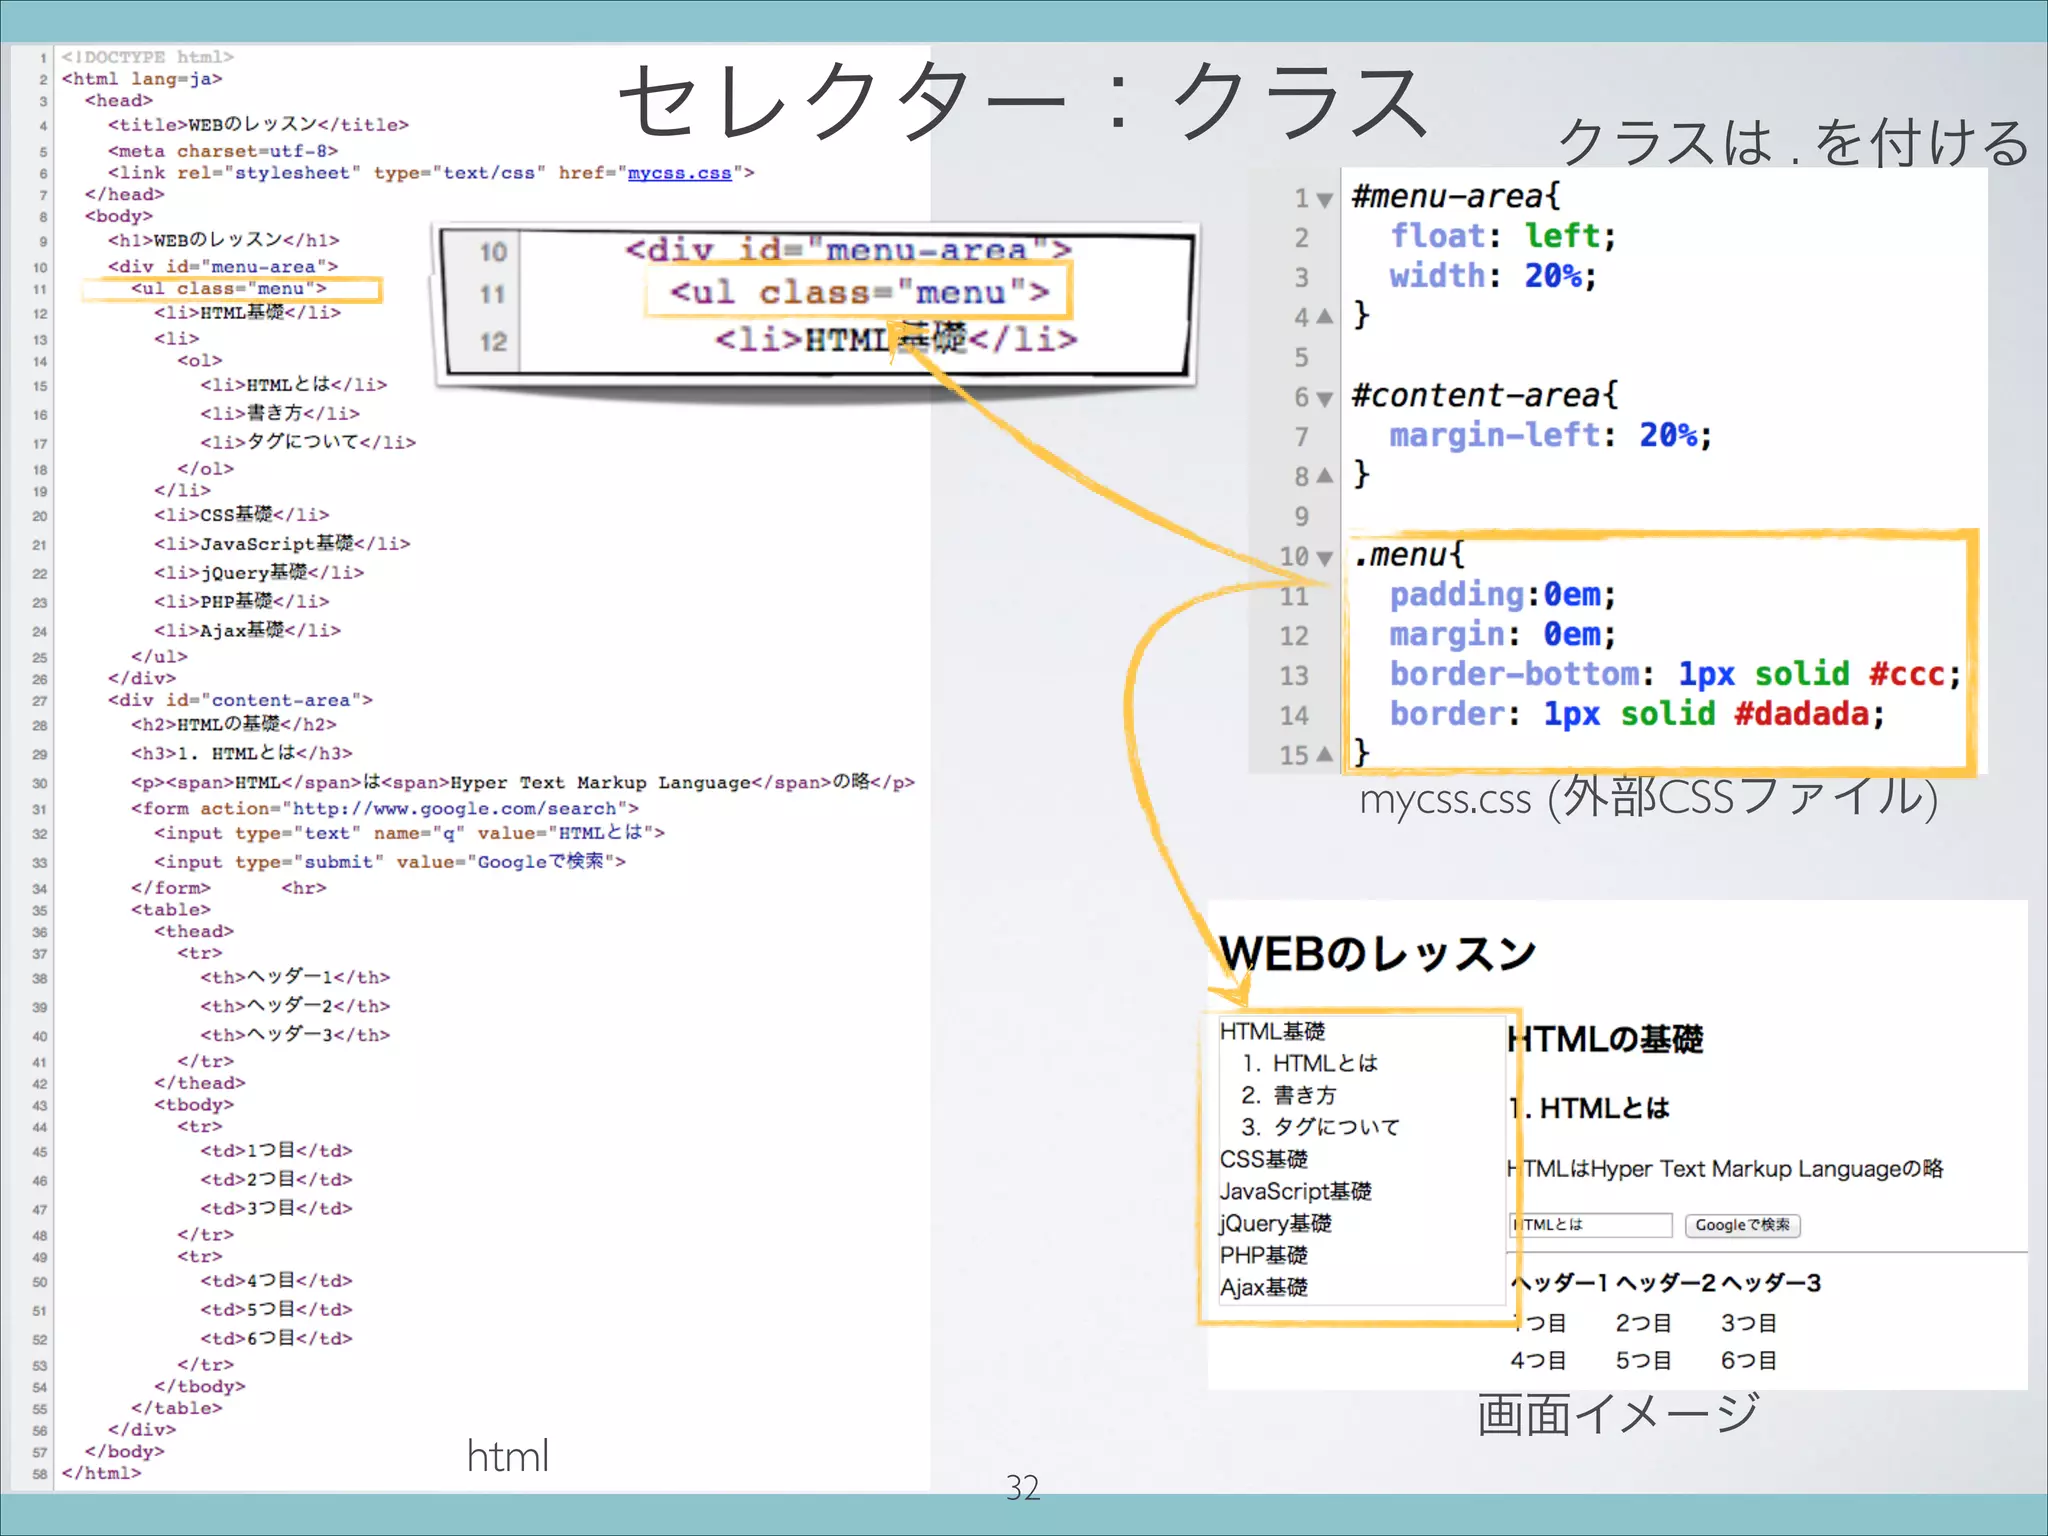Click the float: left; declaration
The image size is (2048, 1536).
[1502, 236]
